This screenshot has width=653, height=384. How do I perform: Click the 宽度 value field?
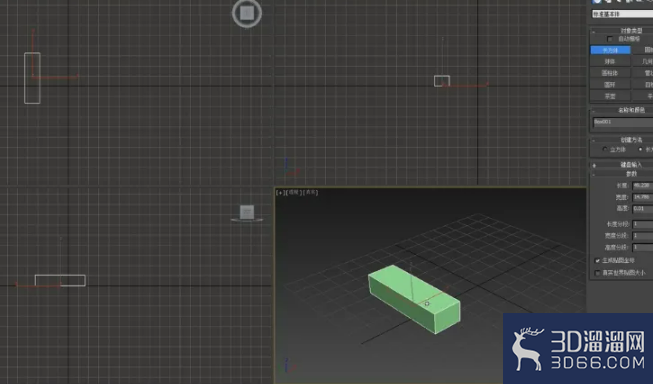pos(643,197)
